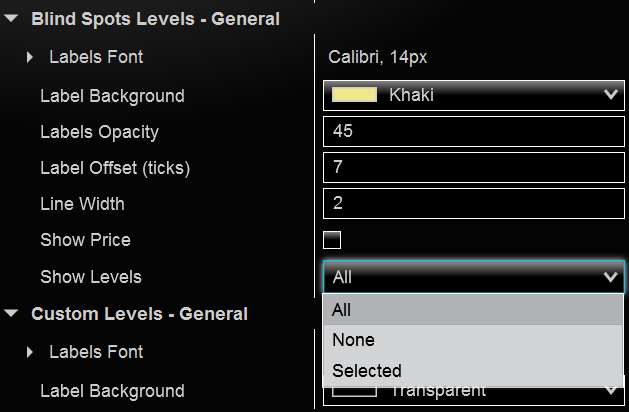Screen dimensions: 629x412
Task: Toggle the Show Price checkbox
Action: (x=332, y=240)
